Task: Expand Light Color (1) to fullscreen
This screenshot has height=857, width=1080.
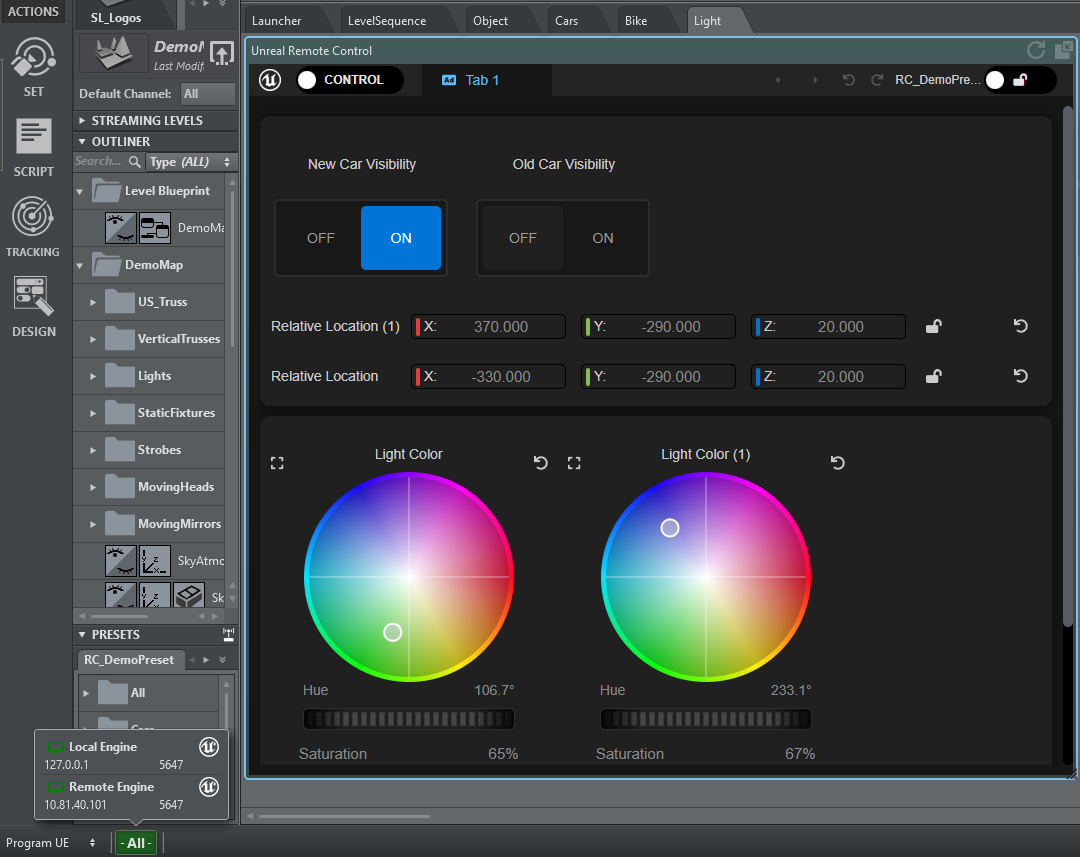Action: 574,463
